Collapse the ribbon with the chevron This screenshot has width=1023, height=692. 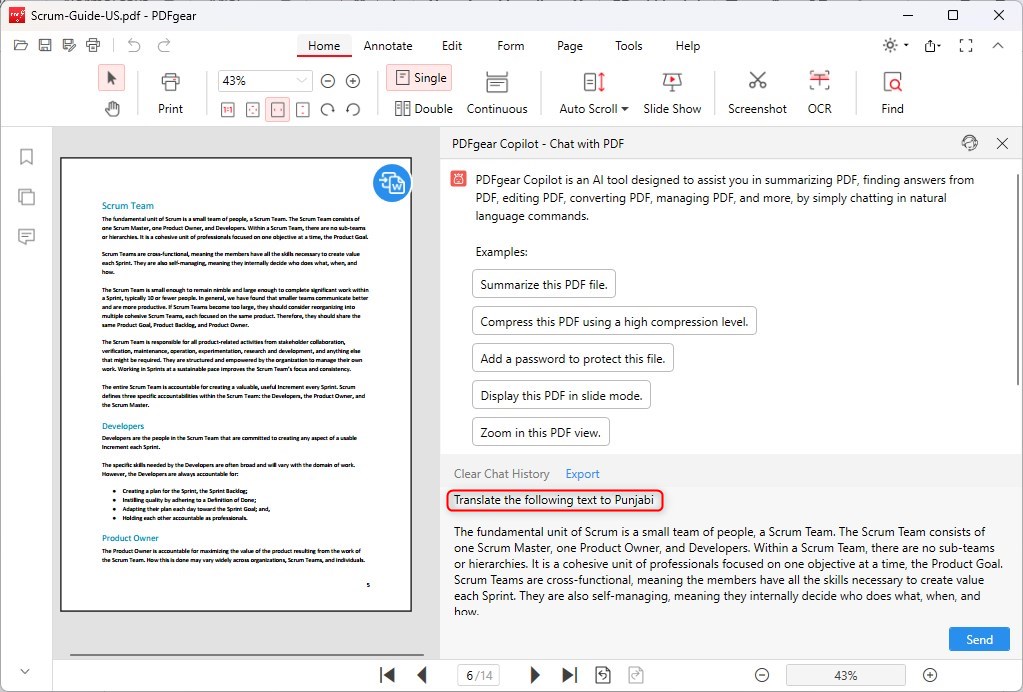click(998, 45)
